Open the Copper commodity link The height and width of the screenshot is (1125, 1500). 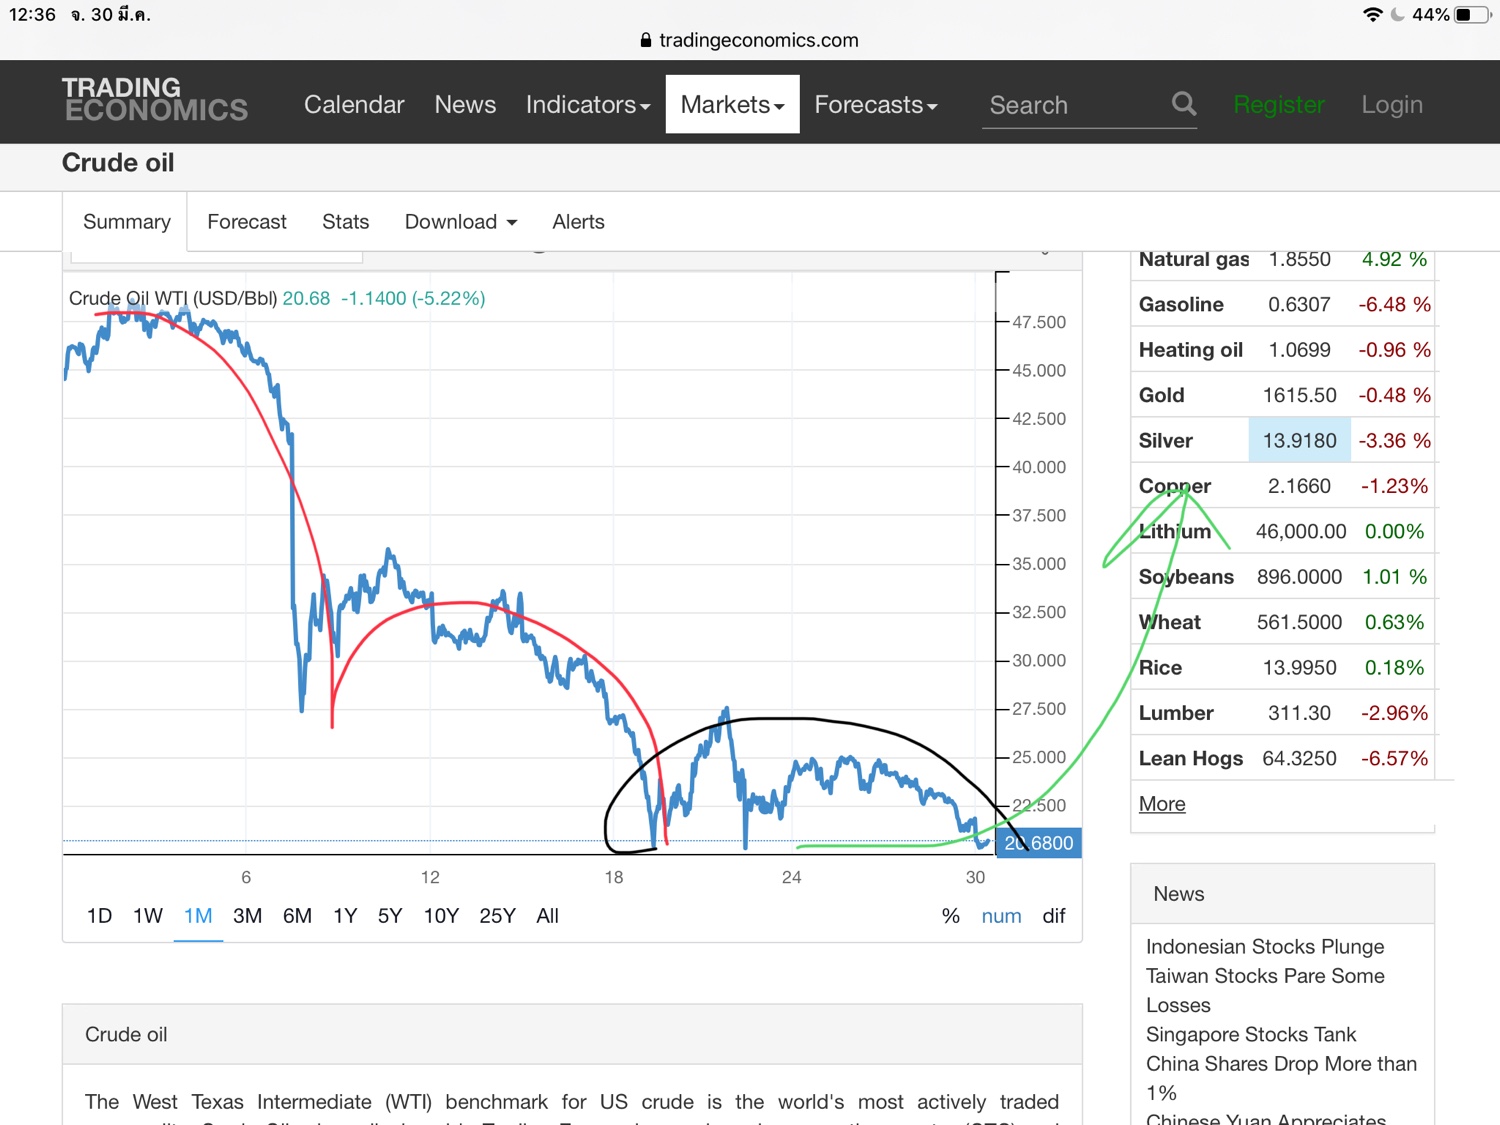(1175, 486)
